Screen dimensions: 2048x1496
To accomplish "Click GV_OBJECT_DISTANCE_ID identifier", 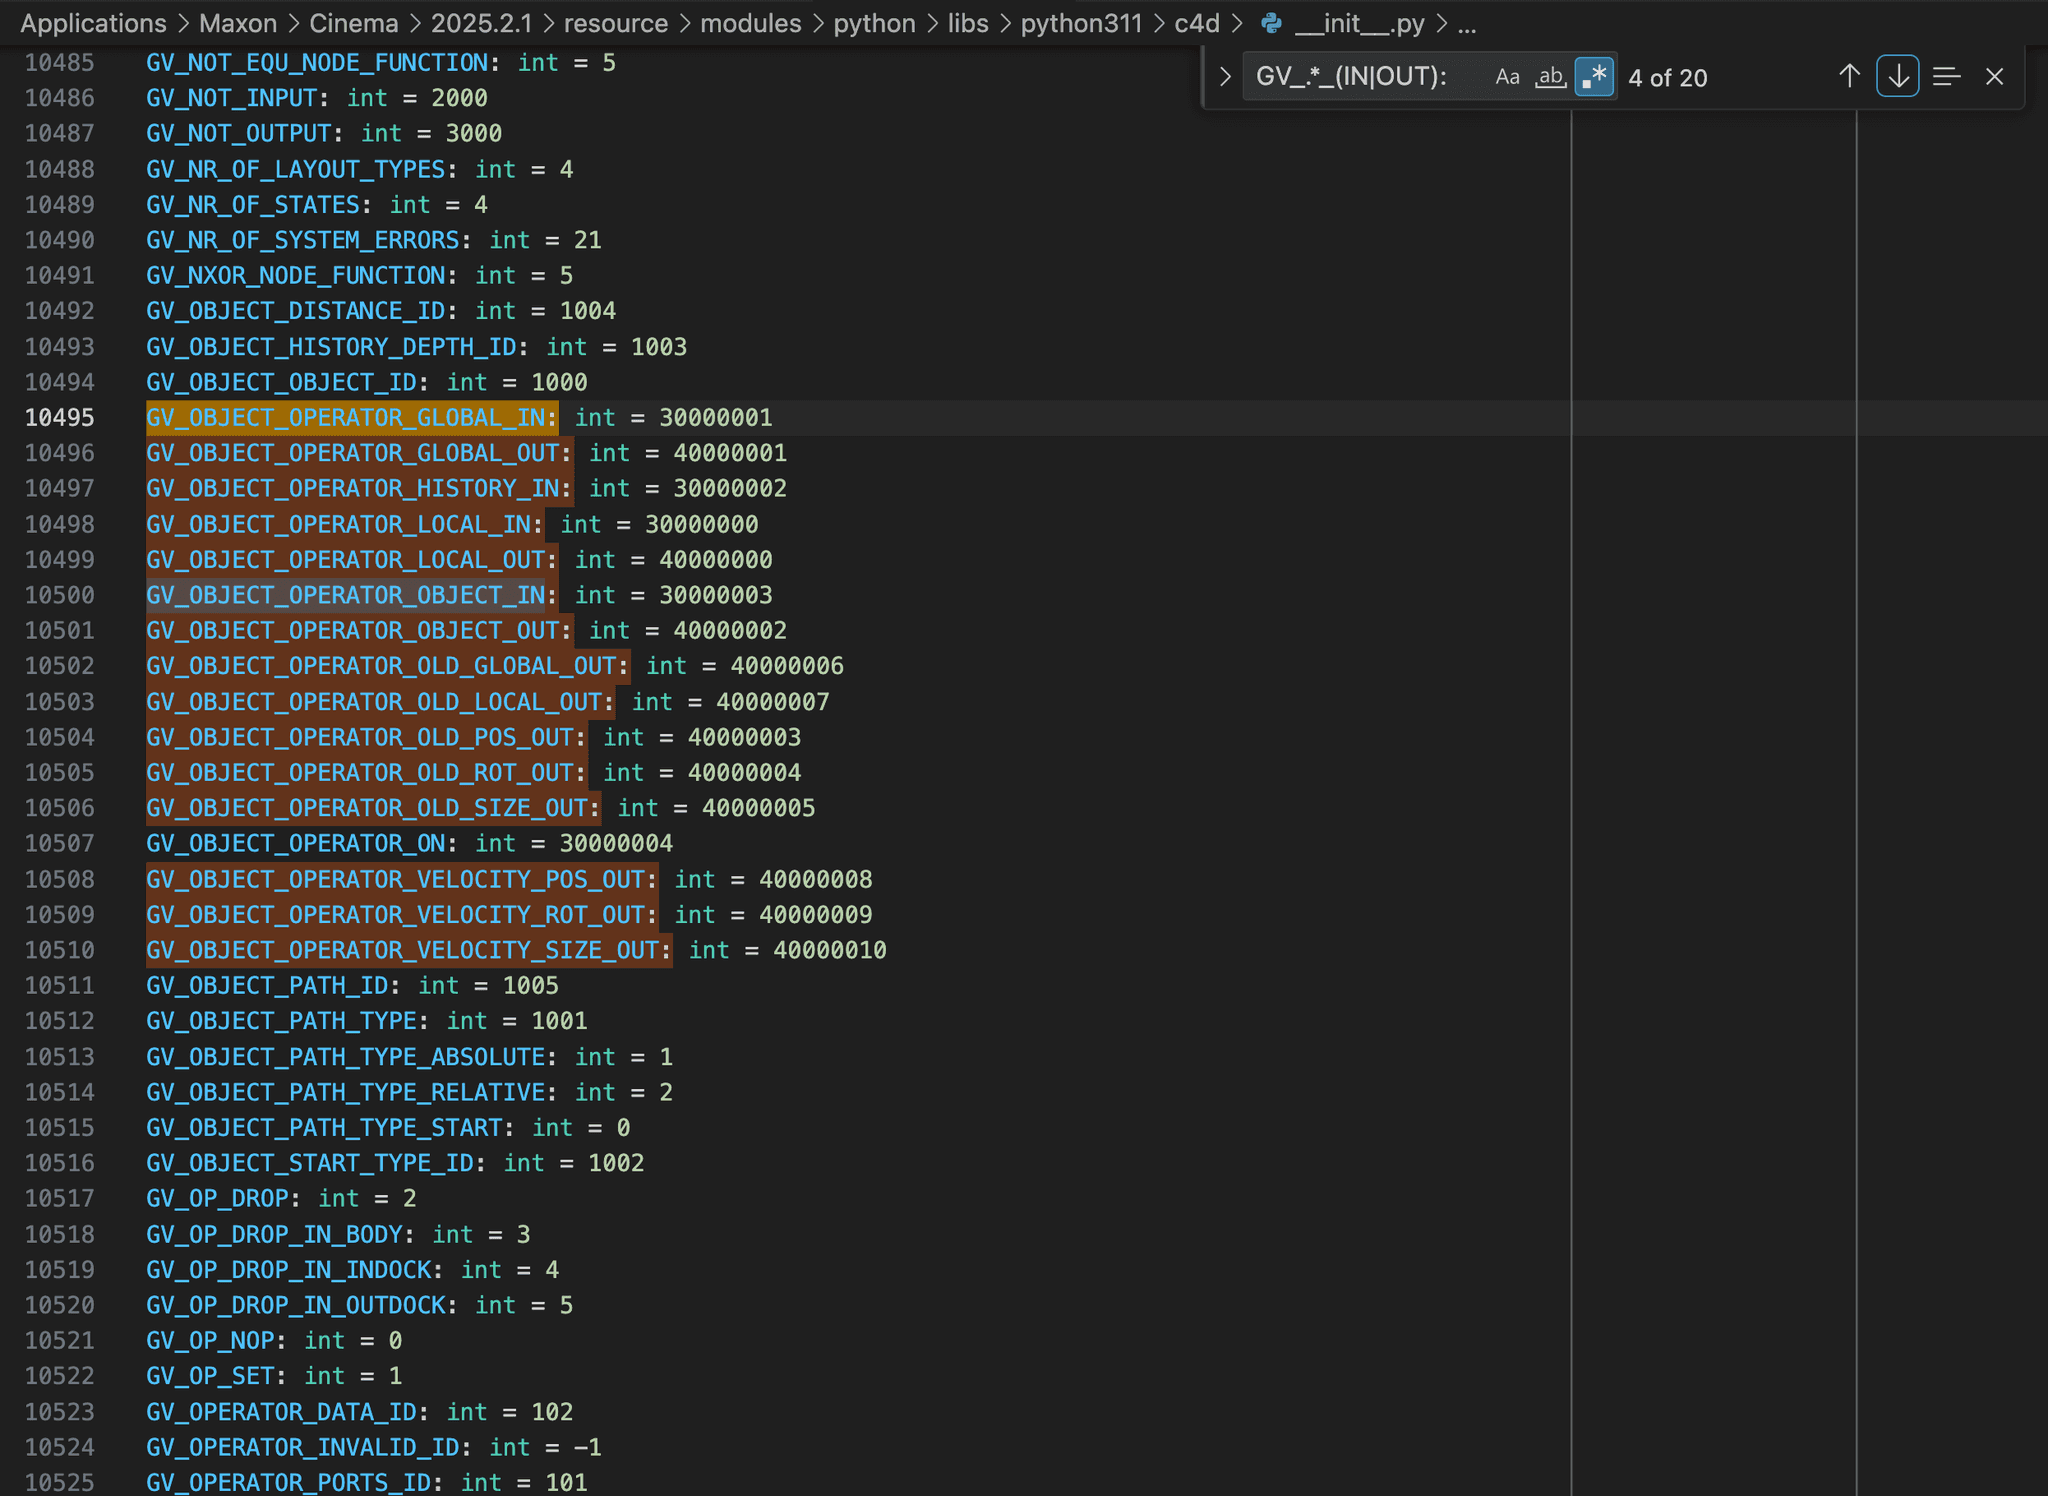I will pyautogui.click(x=295, y=311).
